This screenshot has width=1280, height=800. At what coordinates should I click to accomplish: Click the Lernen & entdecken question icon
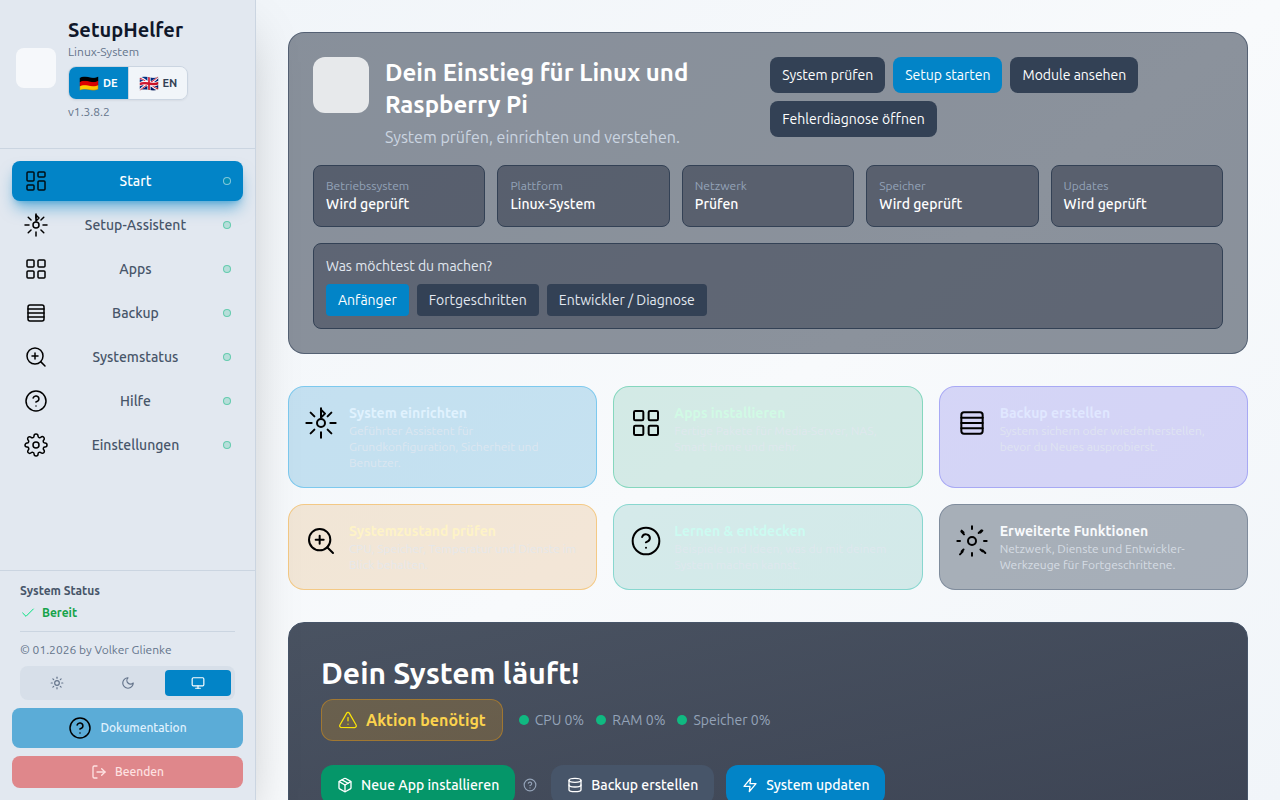(646, 541)
